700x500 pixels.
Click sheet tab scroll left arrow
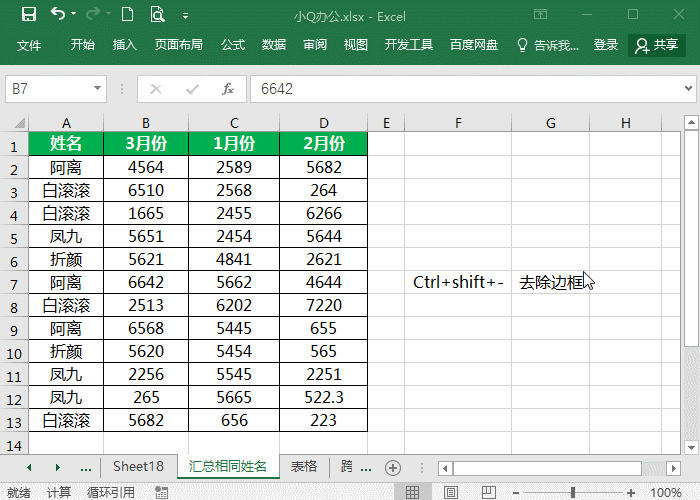tap(29, 467)
